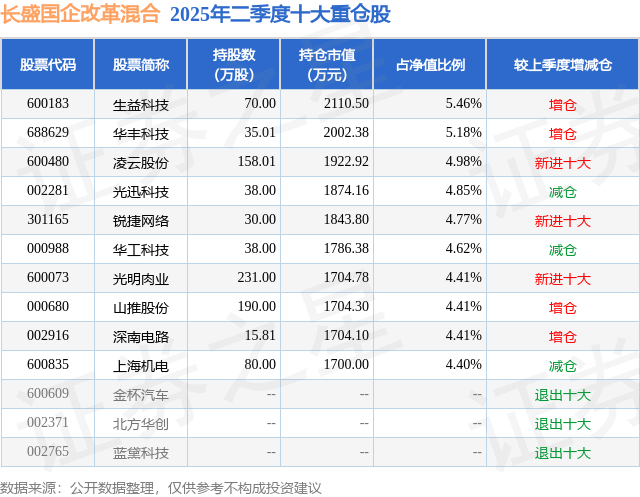The image size is (640, 497).
Task: Click stock name 北方华创
Action: (141, 424)
